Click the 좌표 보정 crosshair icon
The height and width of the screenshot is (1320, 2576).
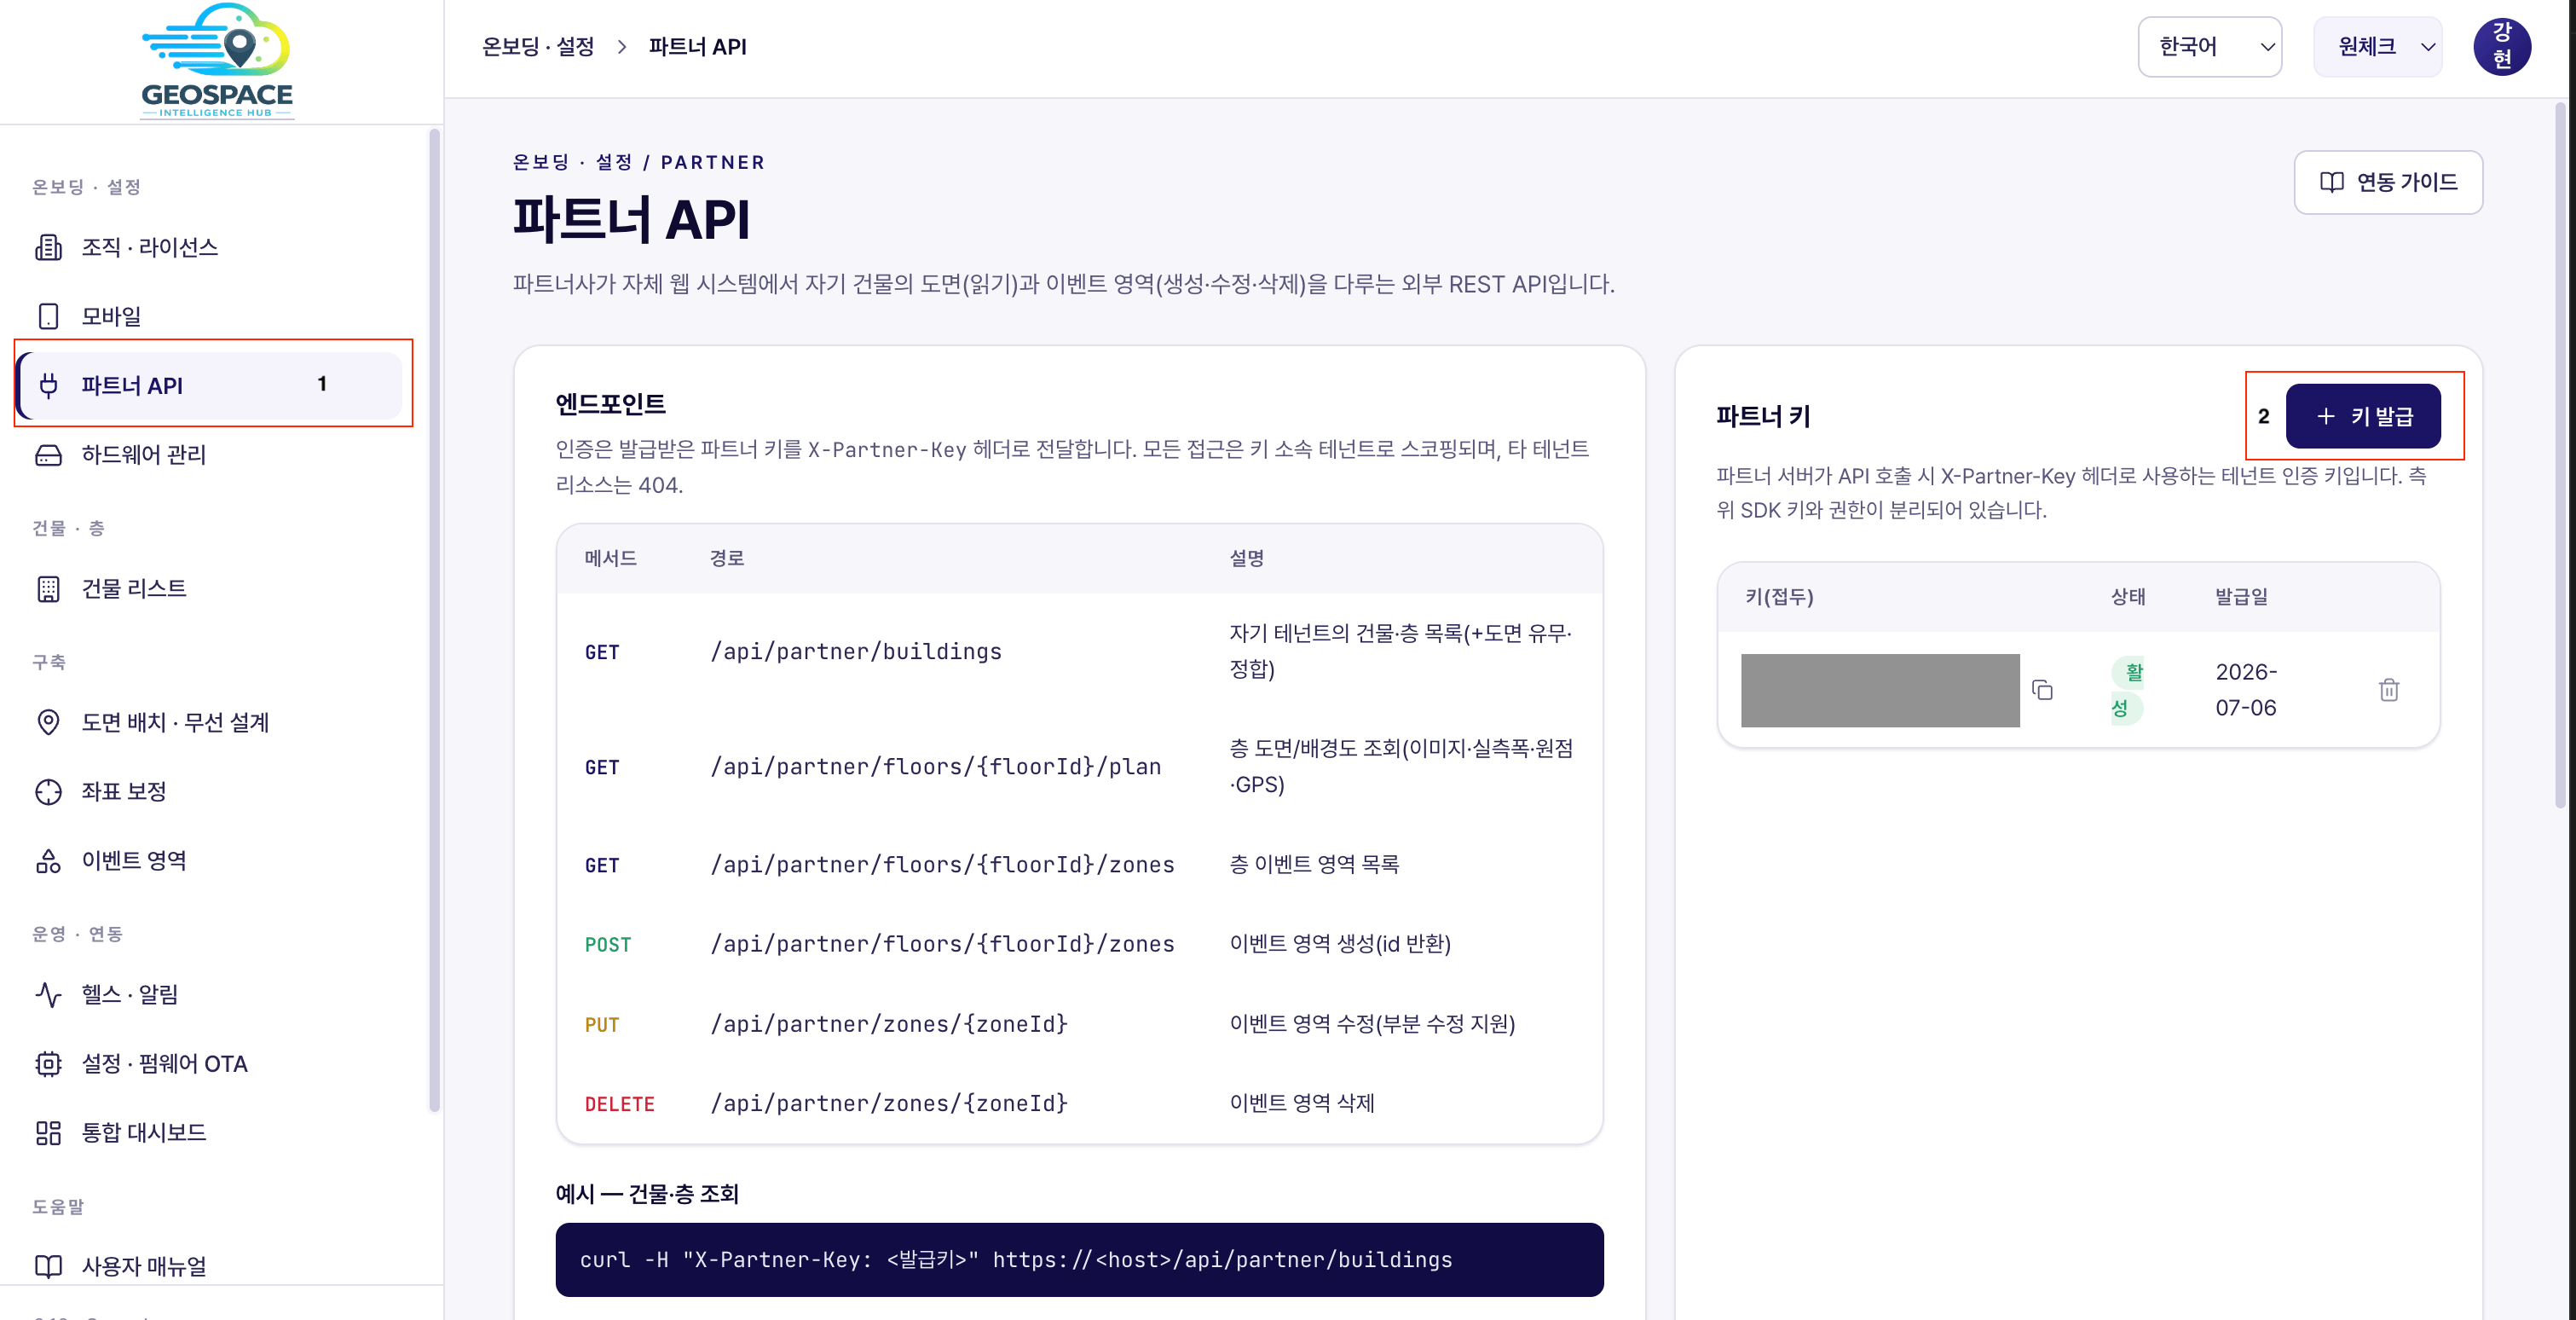click(48, 792)
